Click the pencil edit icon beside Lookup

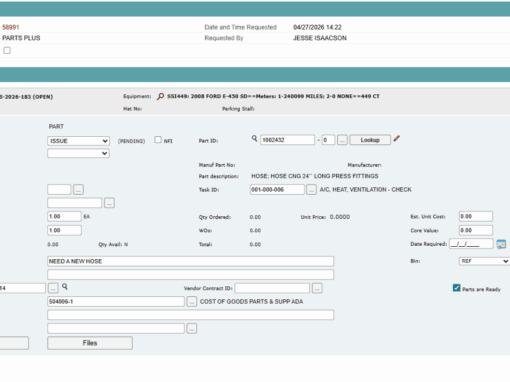[x=396, y=139]
